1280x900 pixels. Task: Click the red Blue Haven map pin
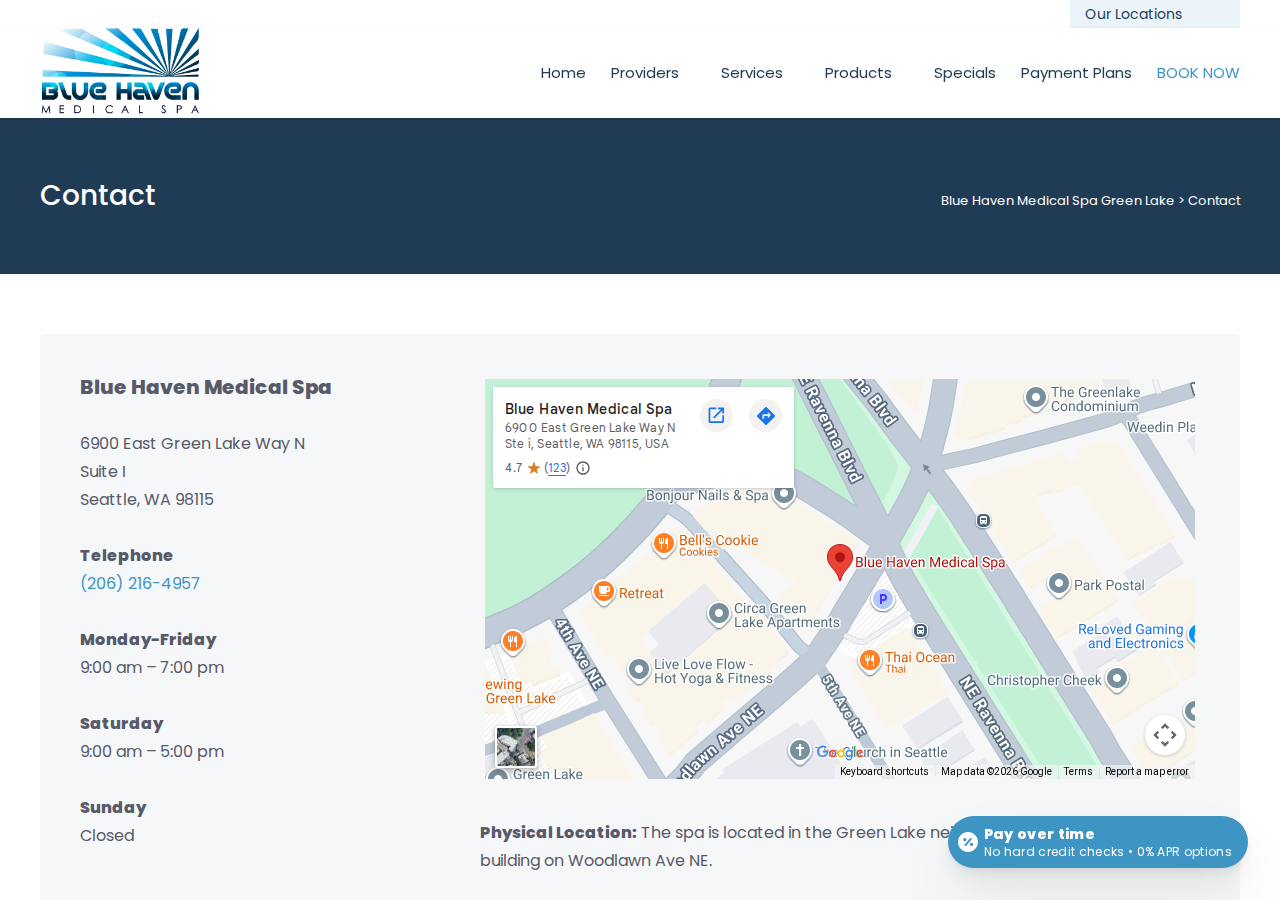coord(840,562)
